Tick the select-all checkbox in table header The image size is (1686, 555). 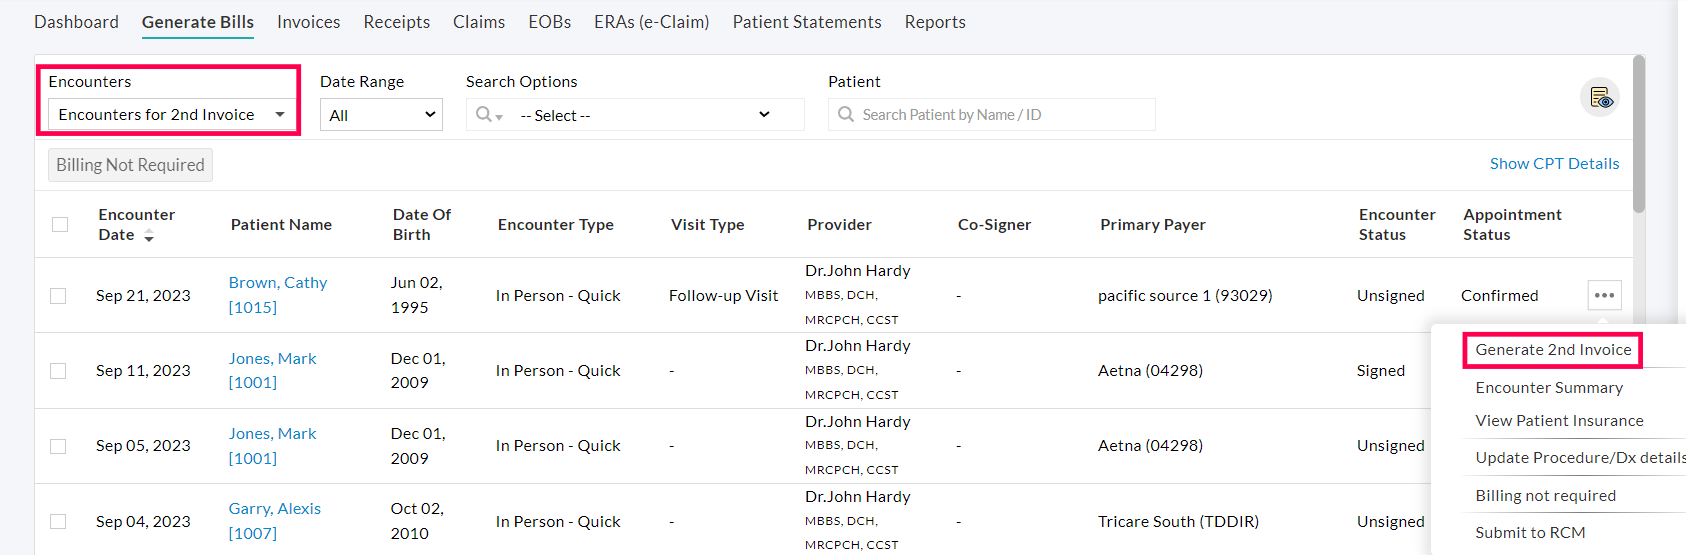60,224
